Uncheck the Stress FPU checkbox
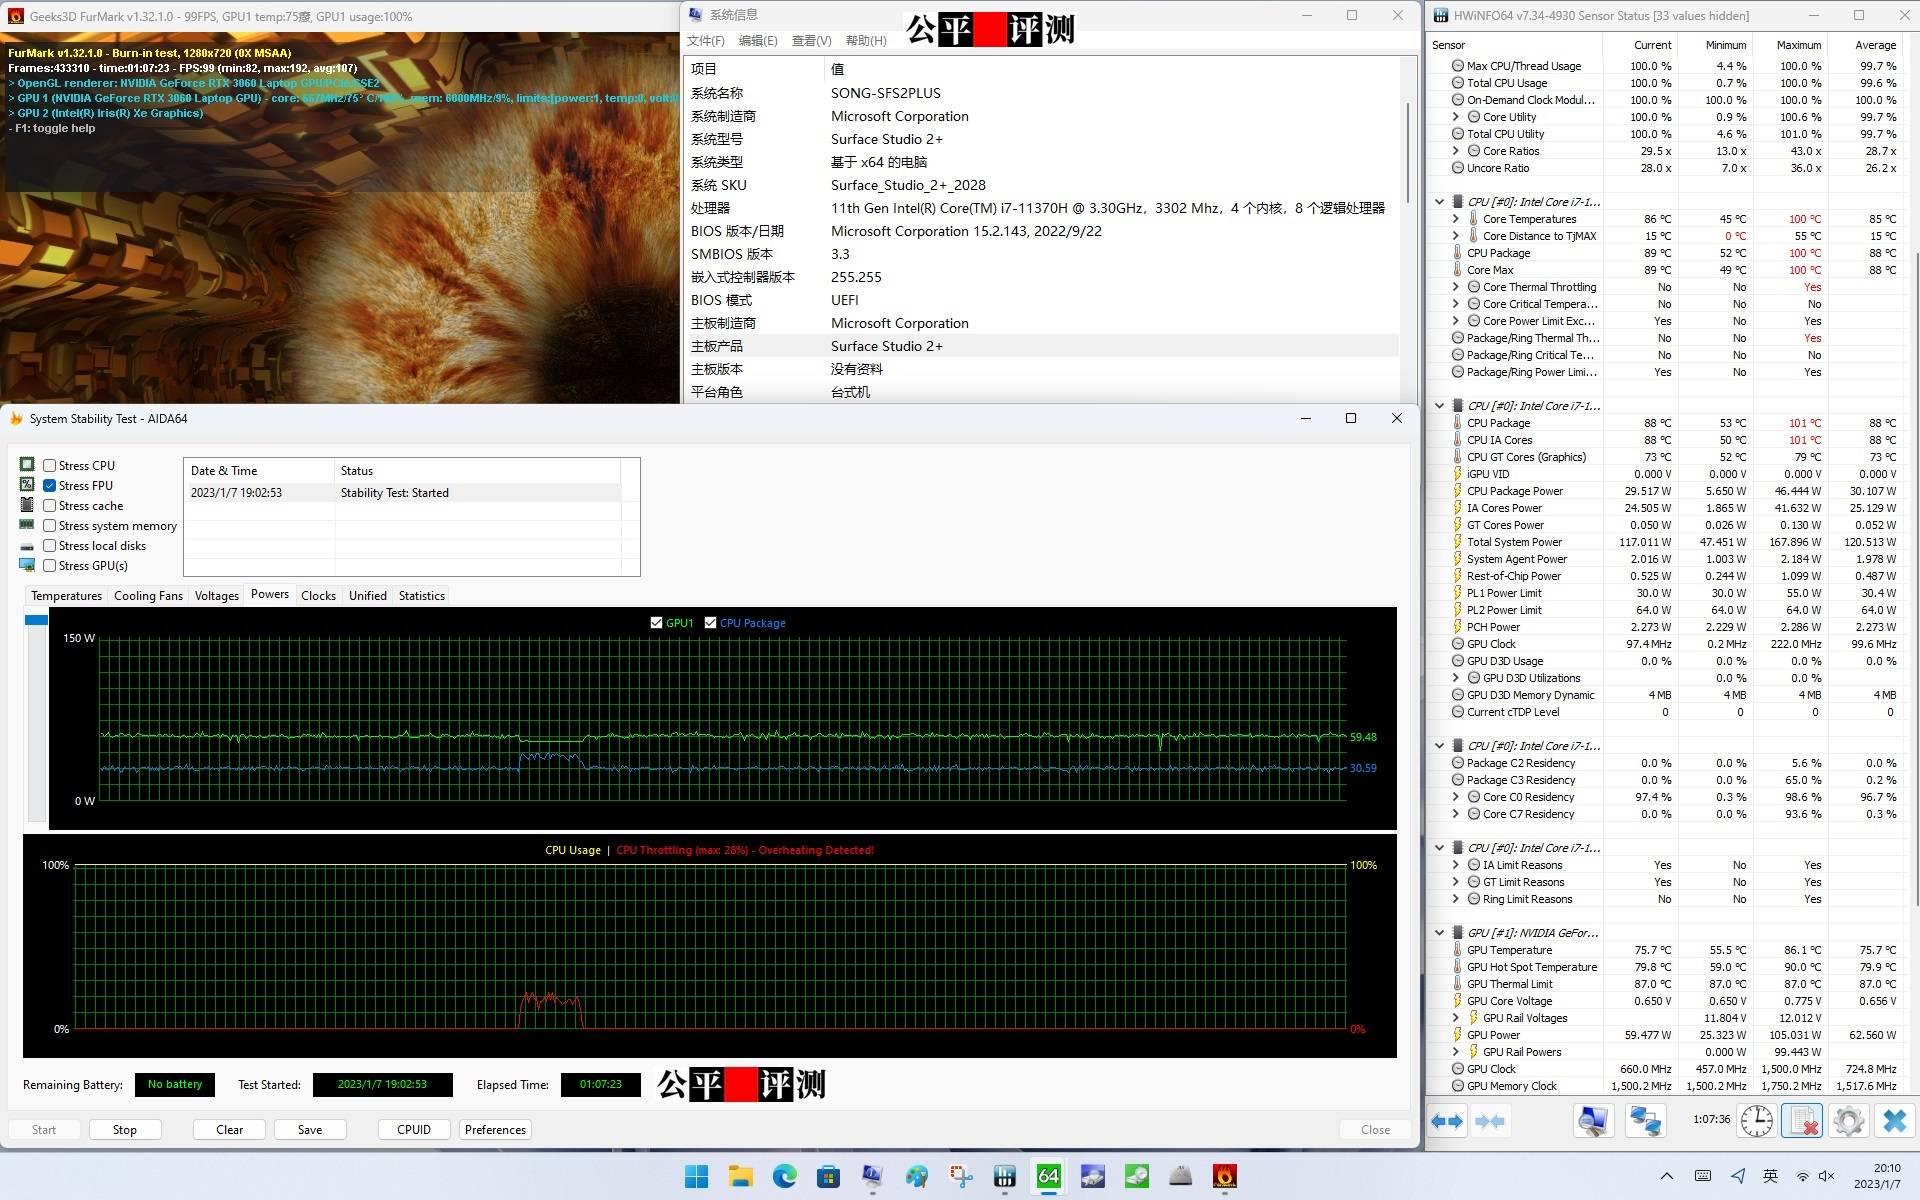Screen dimensions: 1920x1200 (x=49, y=486)
